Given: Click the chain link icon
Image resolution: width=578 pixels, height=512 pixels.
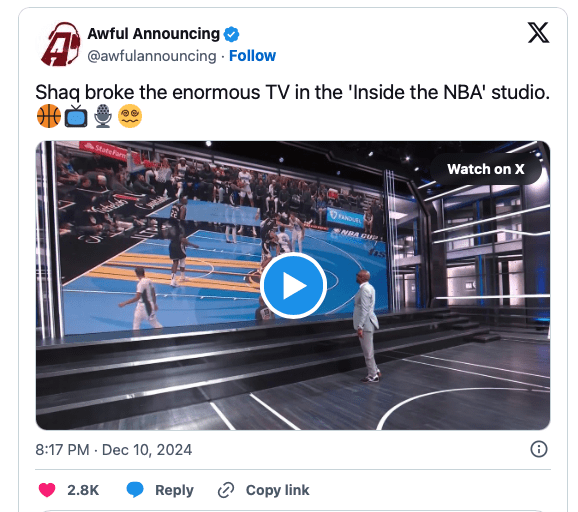Looking at the screenshot, I should (226, 490).
